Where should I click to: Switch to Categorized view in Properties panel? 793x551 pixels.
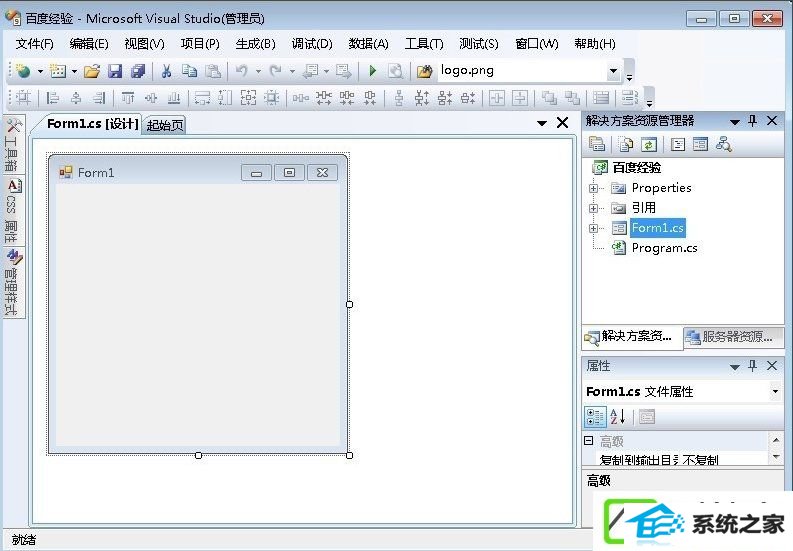(x=595, y=417)
